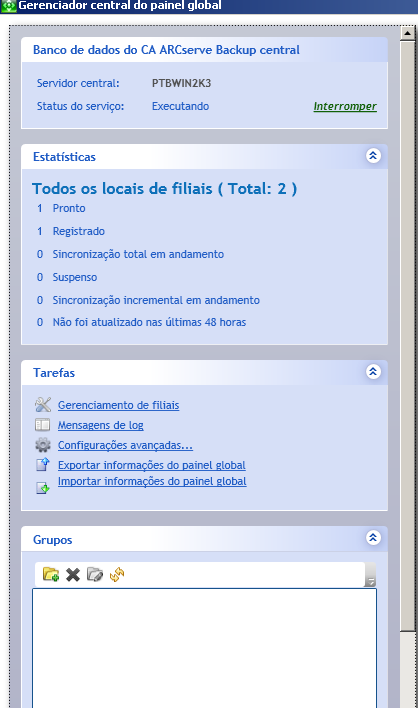Click the wrench icon beside Gerenciamento de filiais
Image resolution: width=420 pixels, height=708 pixels.
coord(43,405)
